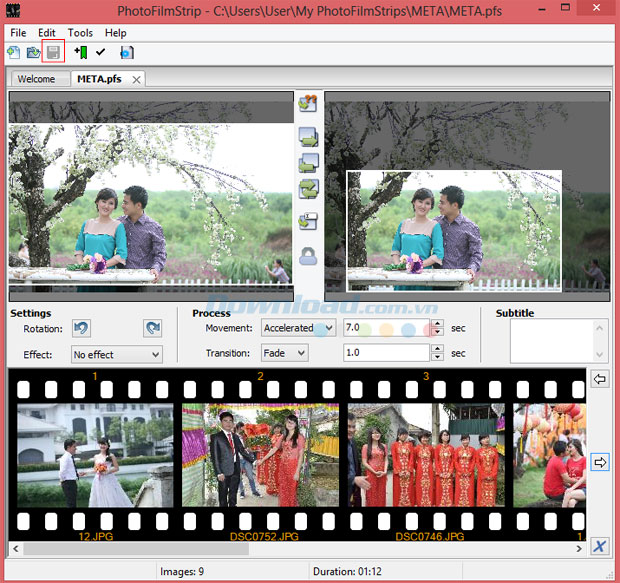Screen dimensions: 620x583
Task: Select the DSC0752.JPG thumbnail in filmstrip
Action: pos(260,455)
